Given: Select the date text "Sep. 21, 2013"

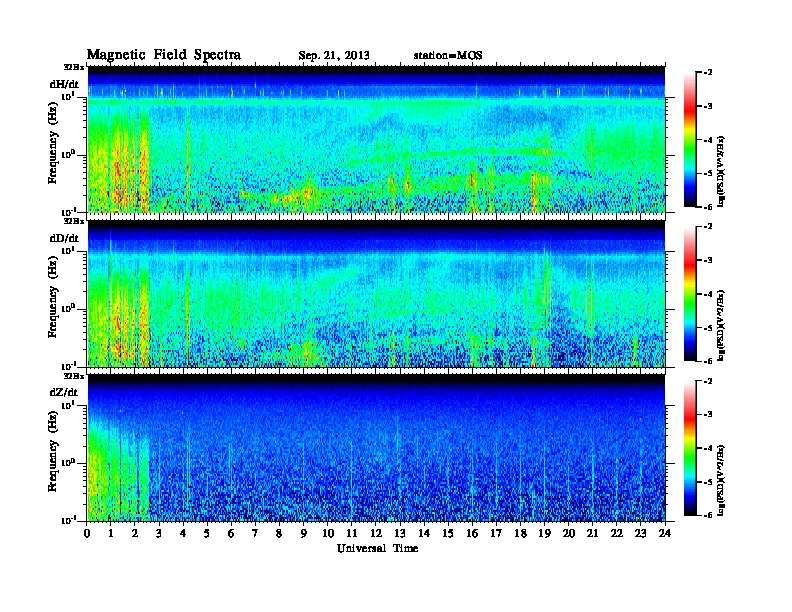Looking at the screenshot, I should [334, 56].
